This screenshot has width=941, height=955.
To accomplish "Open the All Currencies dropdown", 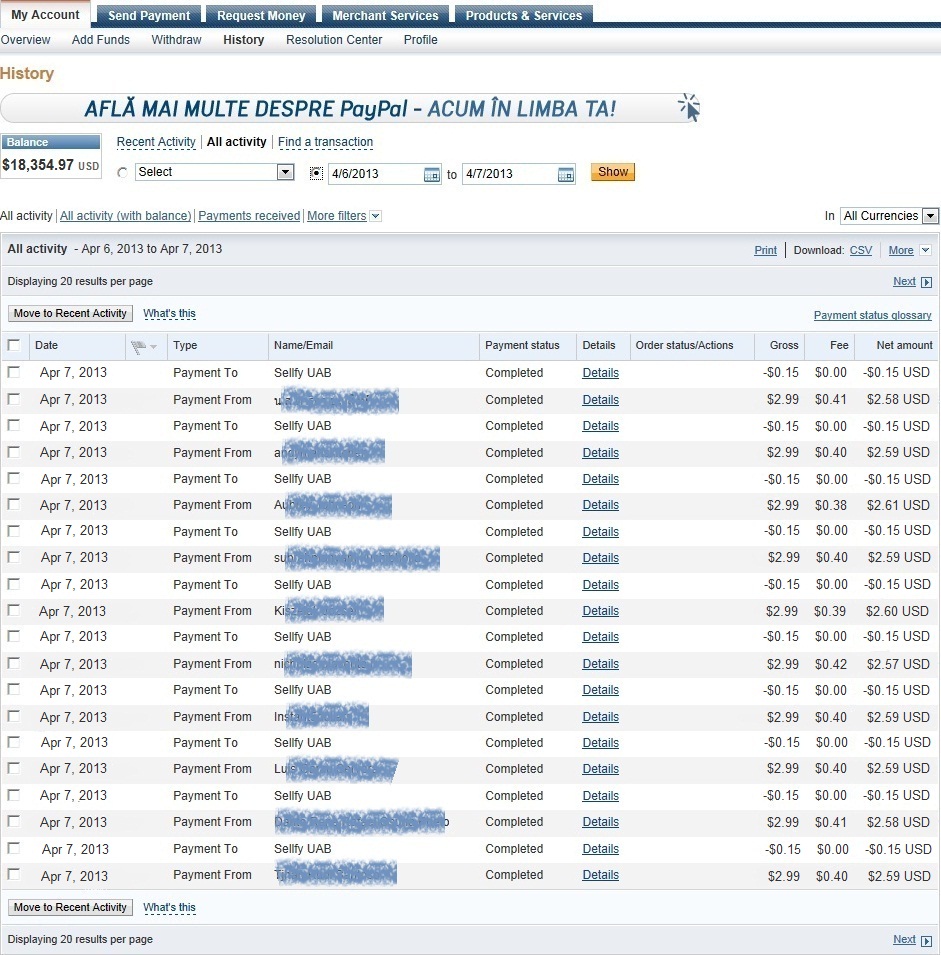I will [x=889, y=216].
